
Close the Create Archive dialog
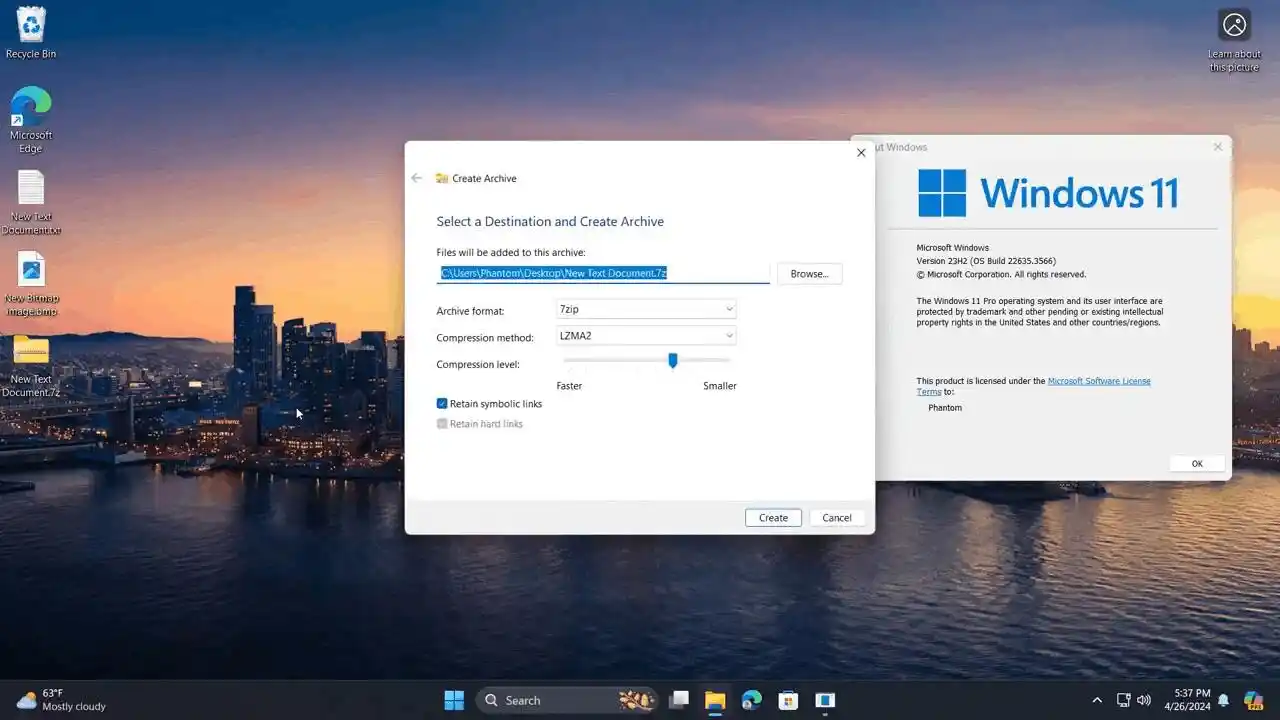click(861, 153)
